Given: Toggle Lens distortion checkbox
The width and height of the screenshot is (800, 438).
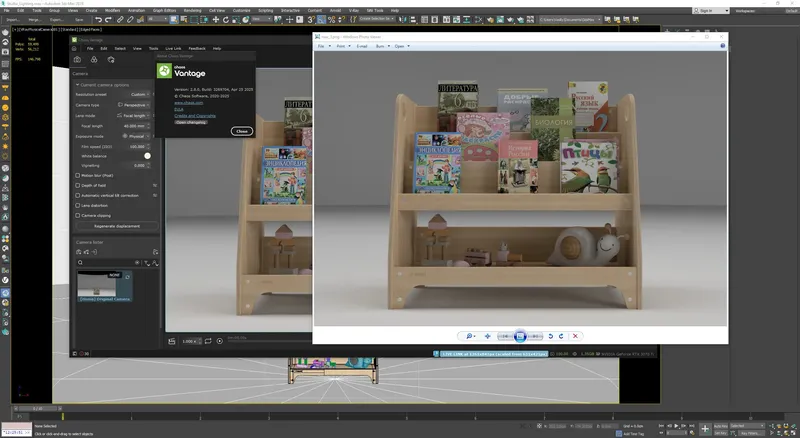Looking at the screenshot, I should pos(79,205).
